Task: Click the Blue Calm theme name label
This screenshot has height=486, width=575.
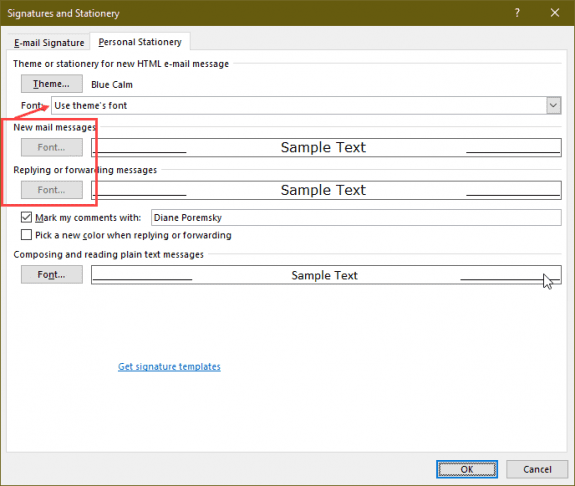Action: (112, 85)
